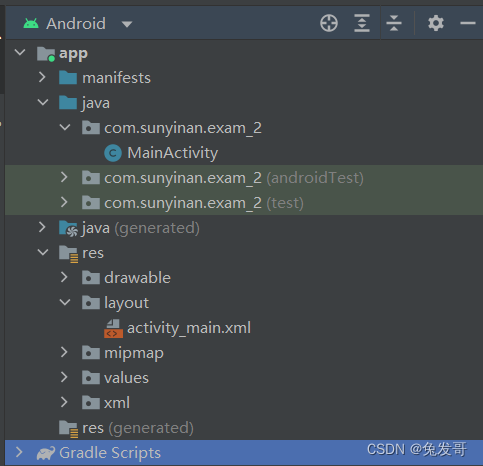483x466 pixels.
Task: Select the 'manifests' label
Action: [x=116, y=78]
